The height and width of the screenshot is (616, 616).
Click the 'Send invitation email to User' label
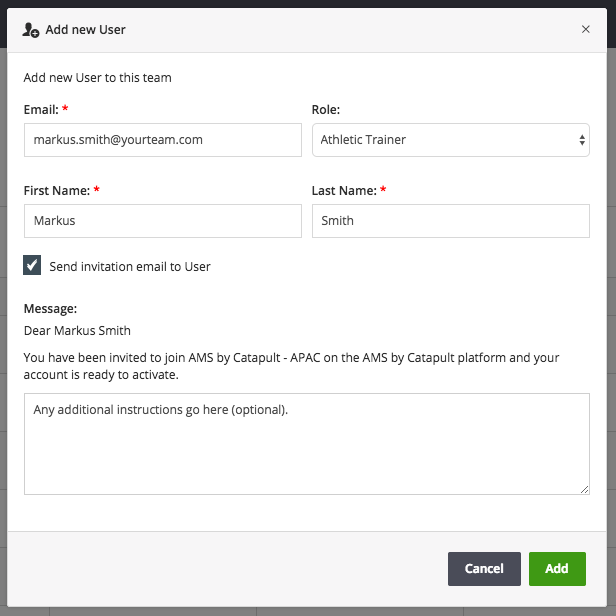[x=130, y=267]
